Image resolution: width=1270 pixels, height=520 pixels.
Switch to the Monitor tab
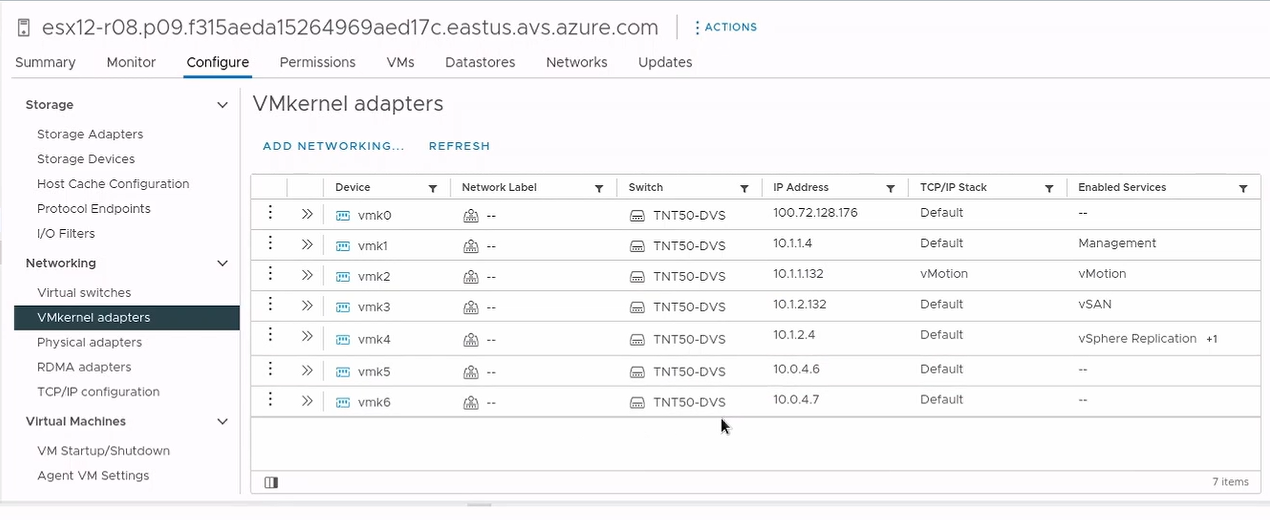tap(131, 62)
